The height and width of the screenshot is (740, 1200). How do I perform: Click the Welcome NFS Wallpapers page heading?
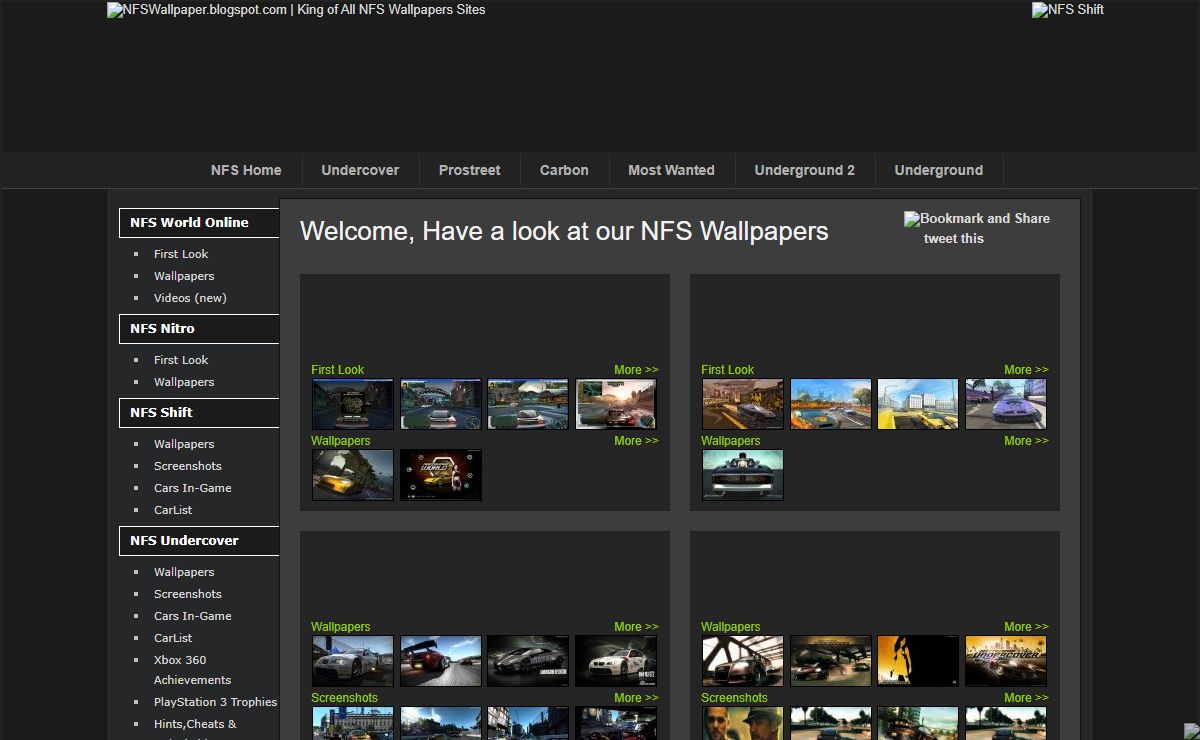564,231
